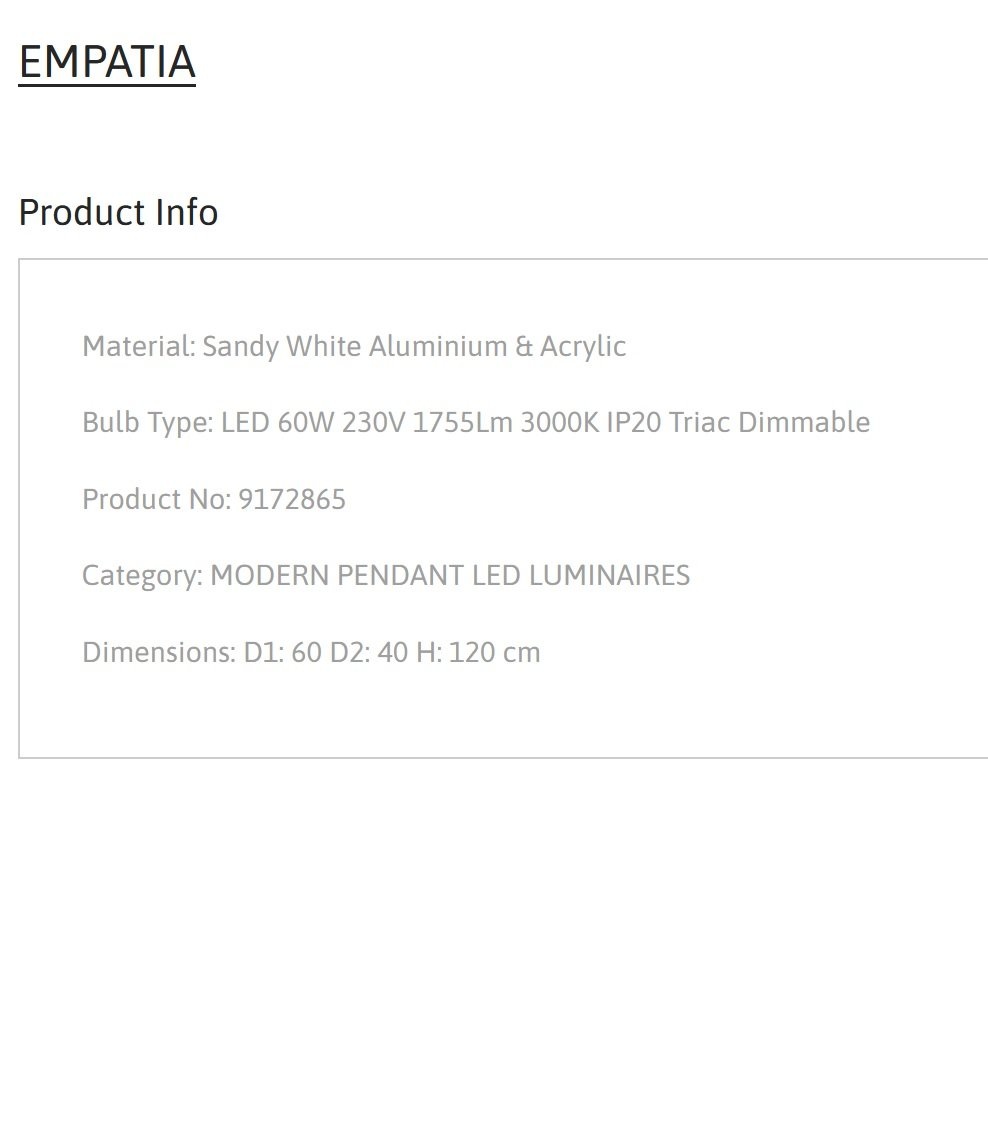Select the Dimensions D1: 60 line

[311, 652]
